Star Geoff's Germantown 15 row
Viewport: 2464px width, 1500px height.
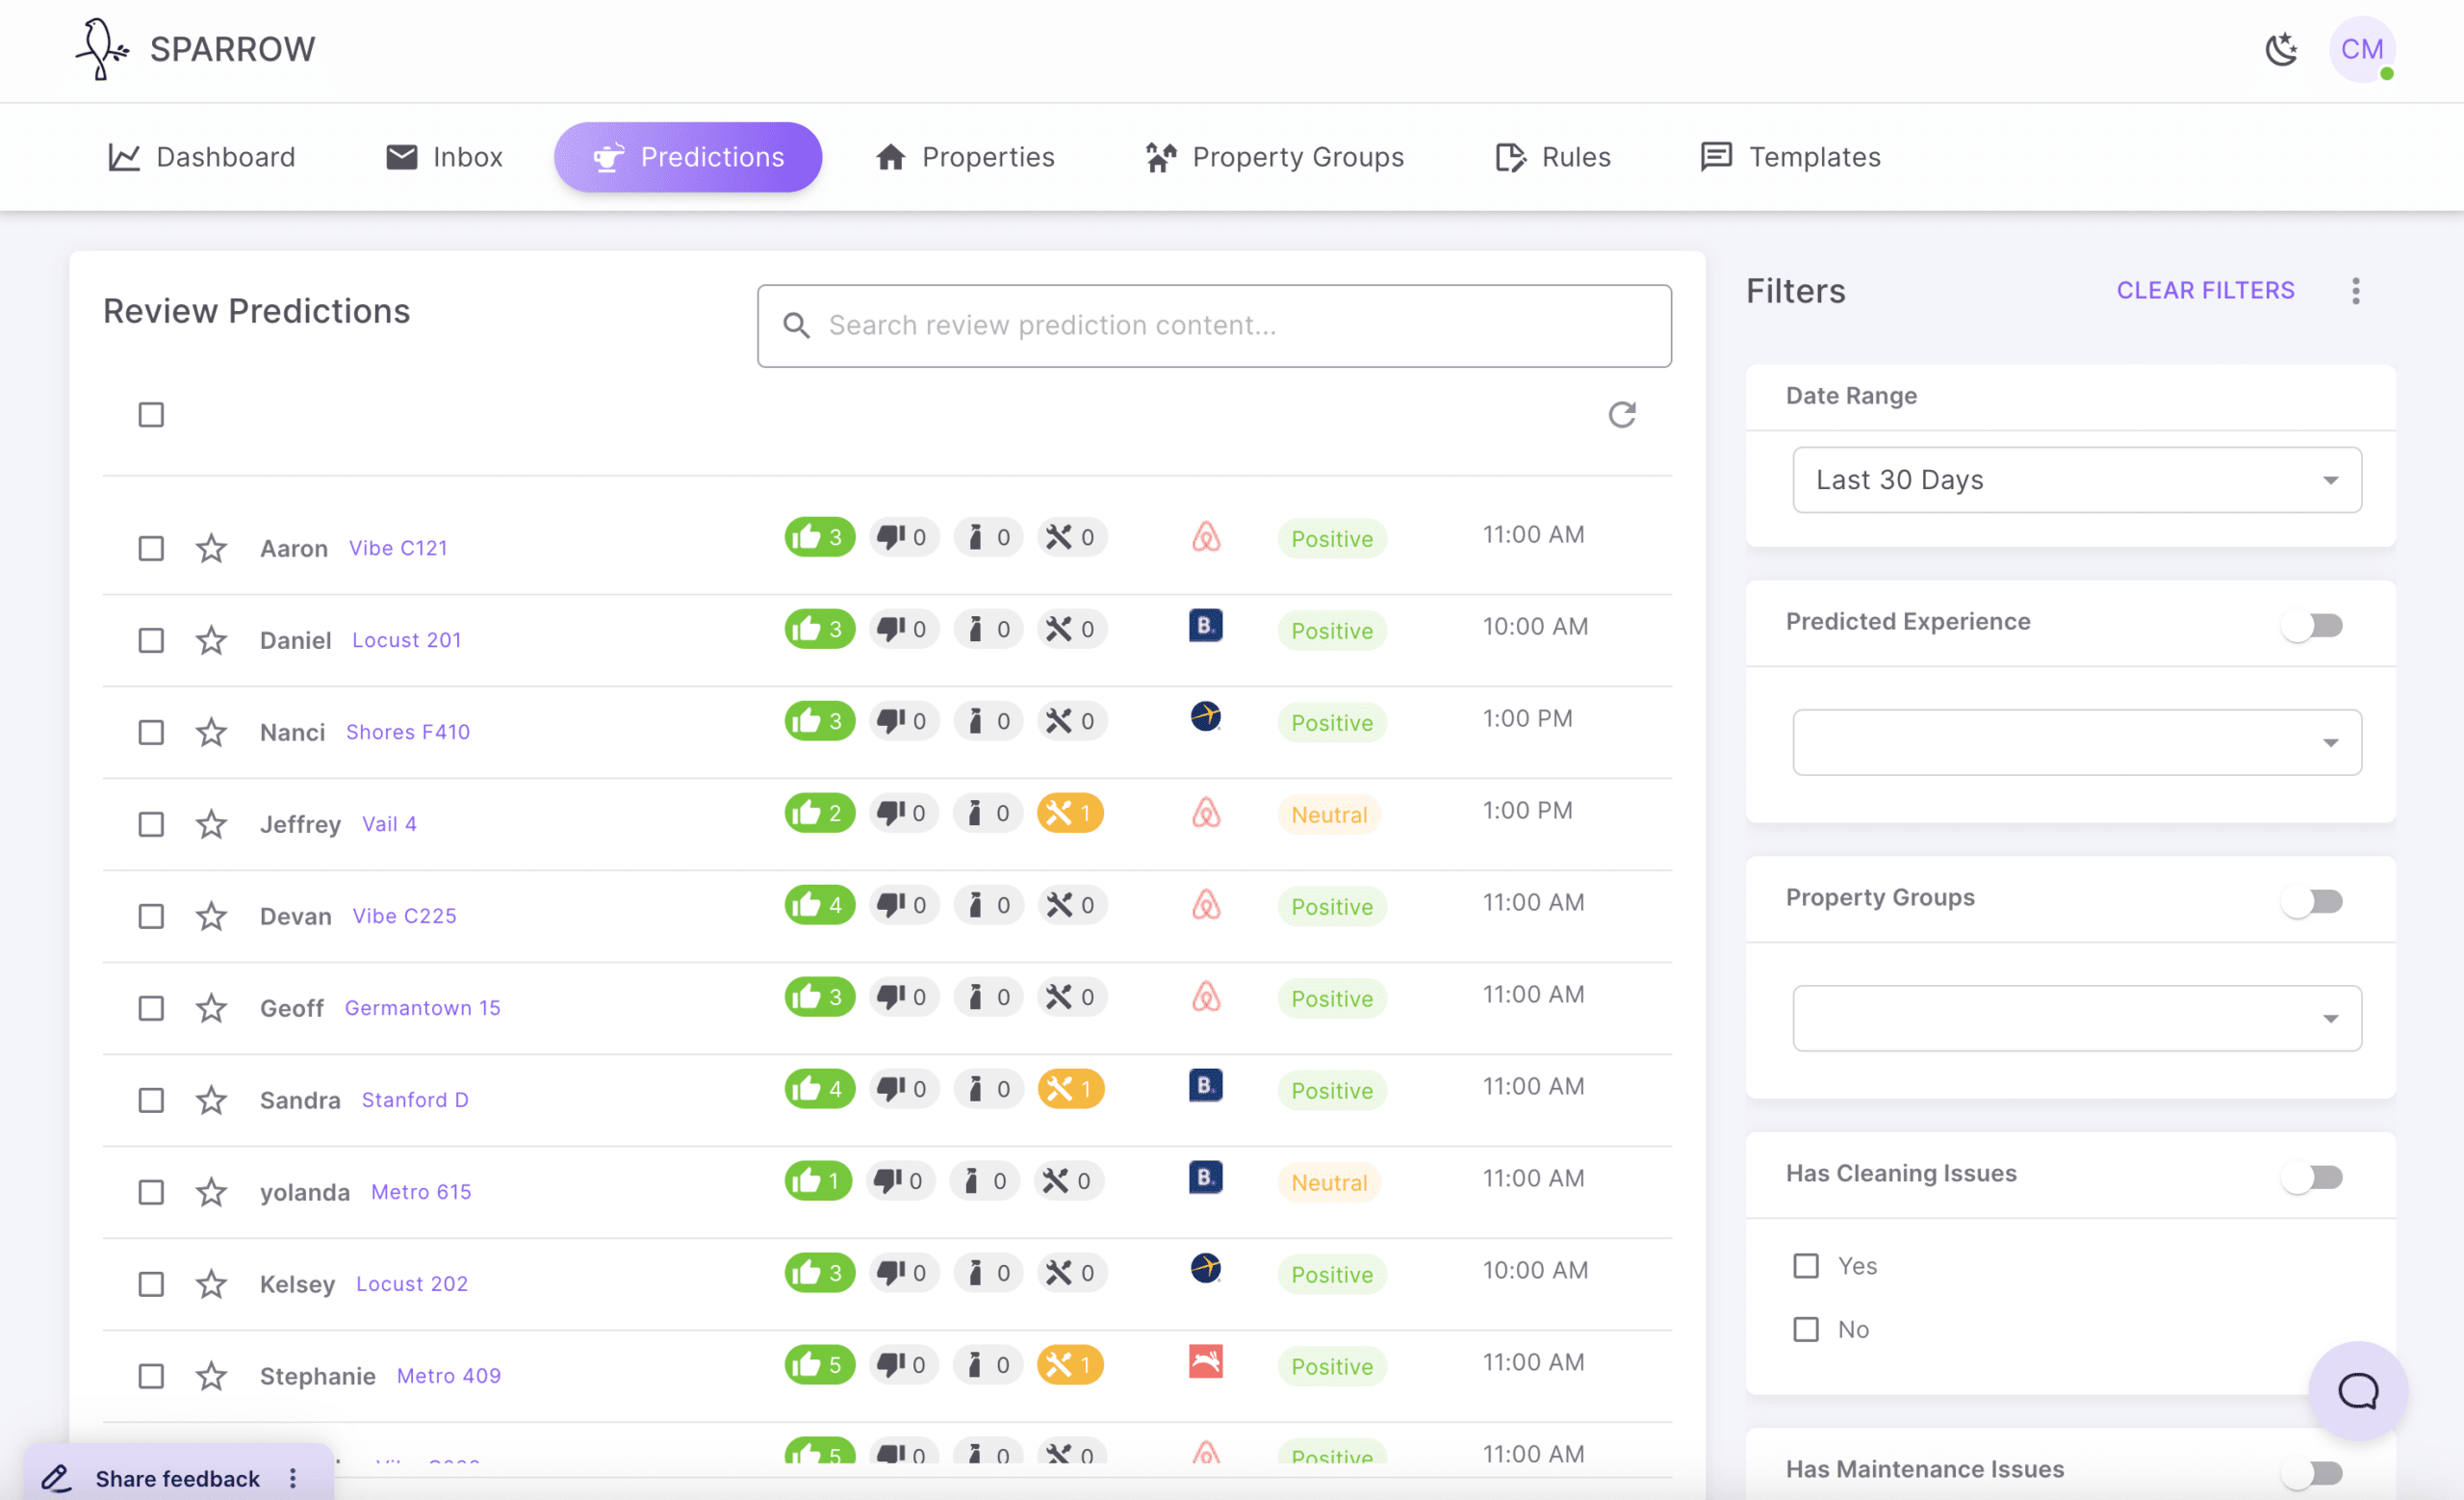[x=211, y=1008]
